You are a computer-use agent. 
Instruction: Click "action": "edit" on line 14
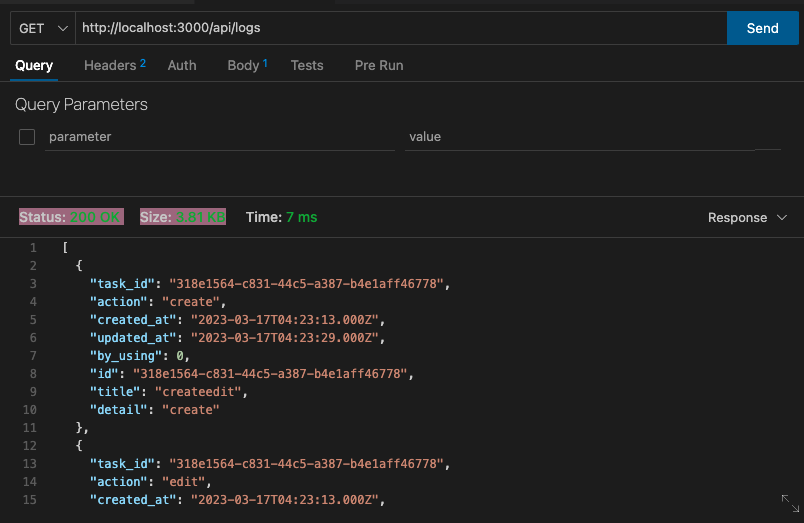[x=151, y=481]
